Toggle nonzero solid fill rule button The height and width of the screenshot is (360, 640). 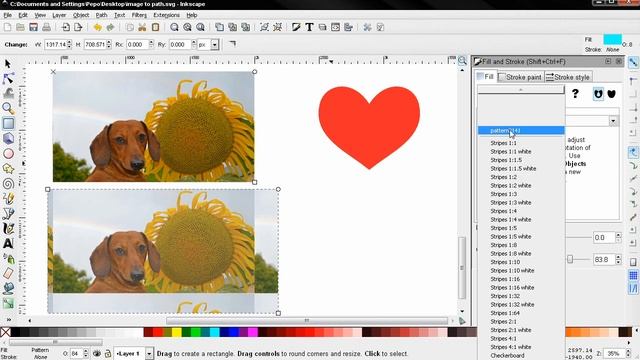(x=611, y=94)
